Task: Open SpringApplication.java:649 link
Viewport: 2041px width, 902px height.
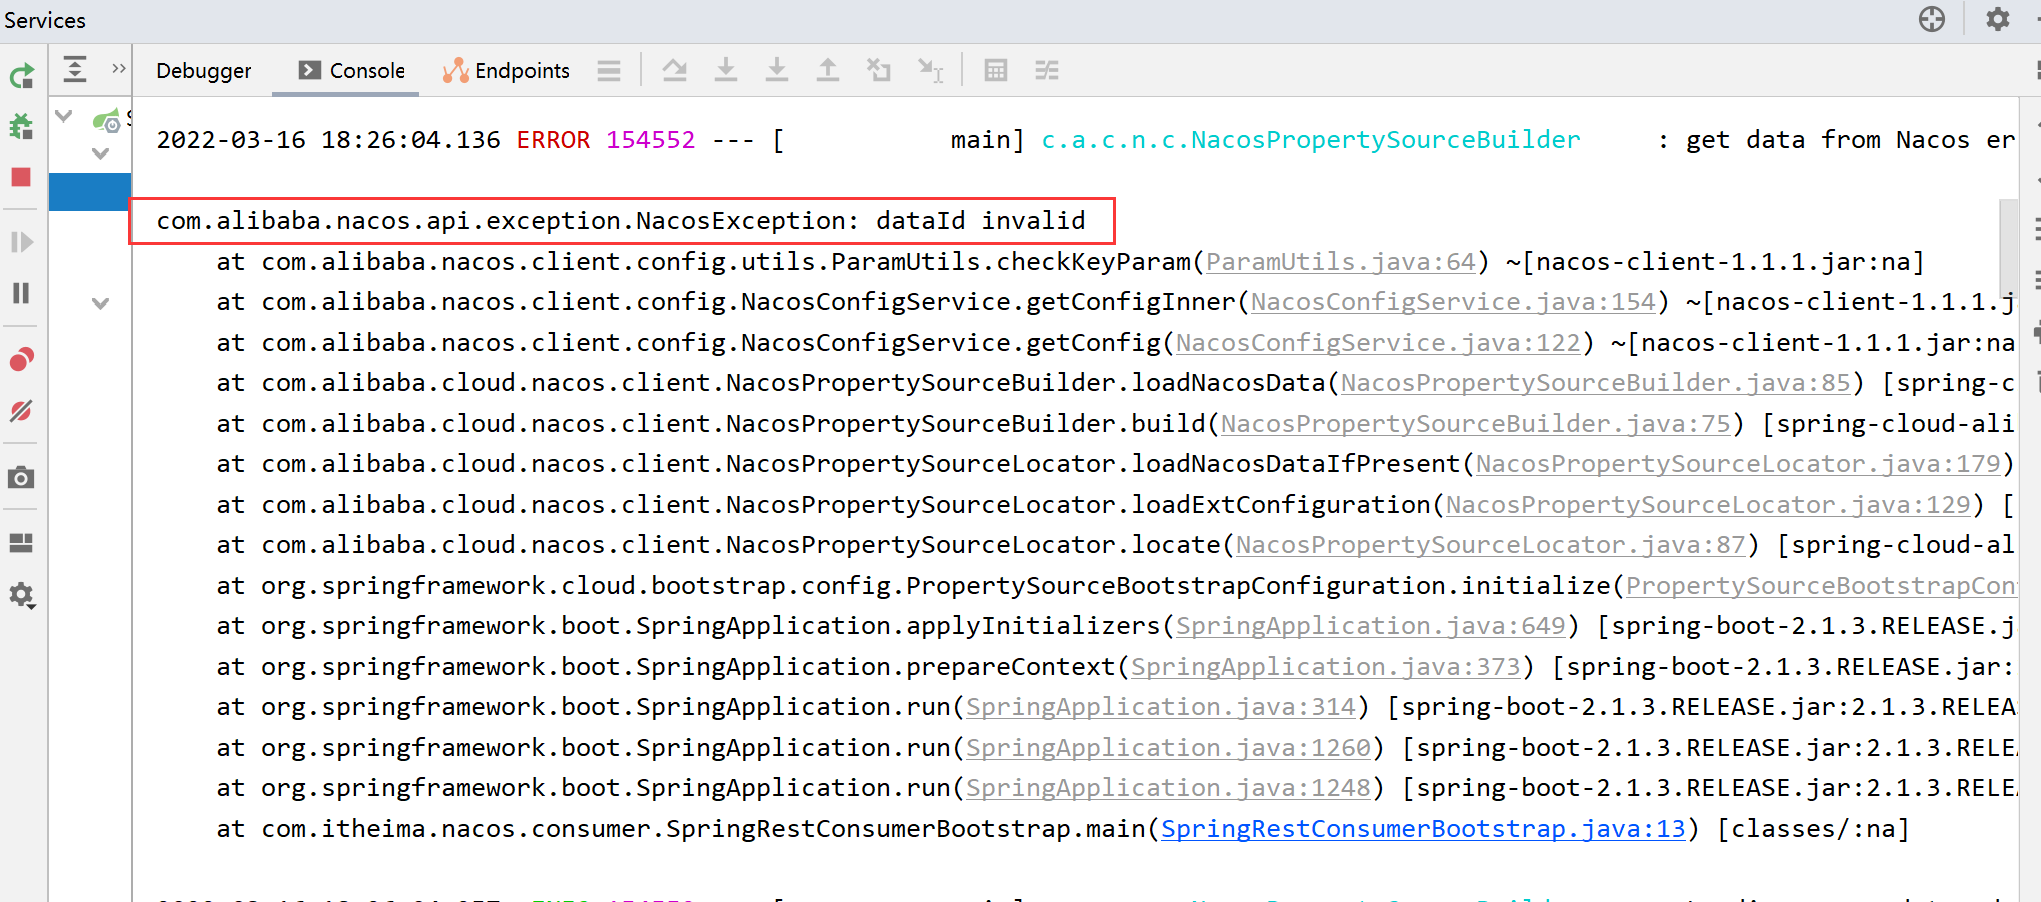Action: coord(1371,626)
